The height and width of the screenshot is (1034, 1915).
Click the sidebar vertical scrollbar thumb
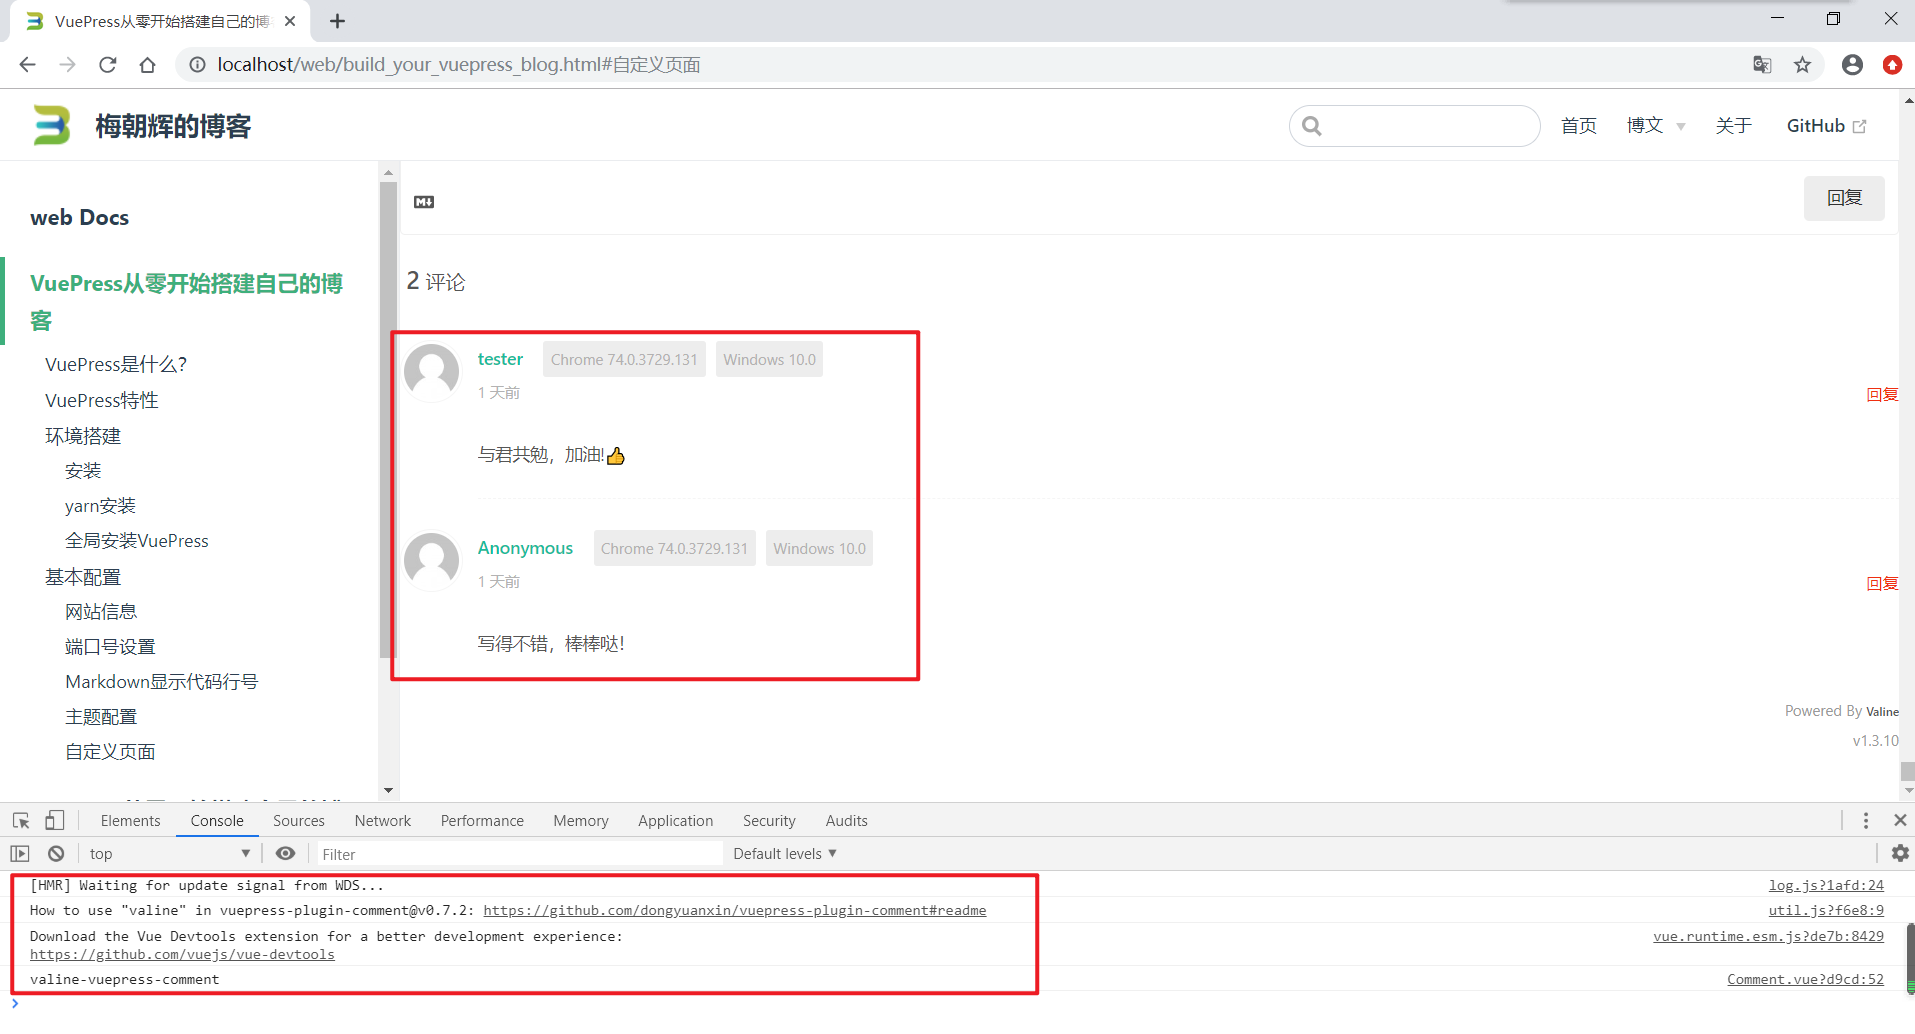(388, 420)
